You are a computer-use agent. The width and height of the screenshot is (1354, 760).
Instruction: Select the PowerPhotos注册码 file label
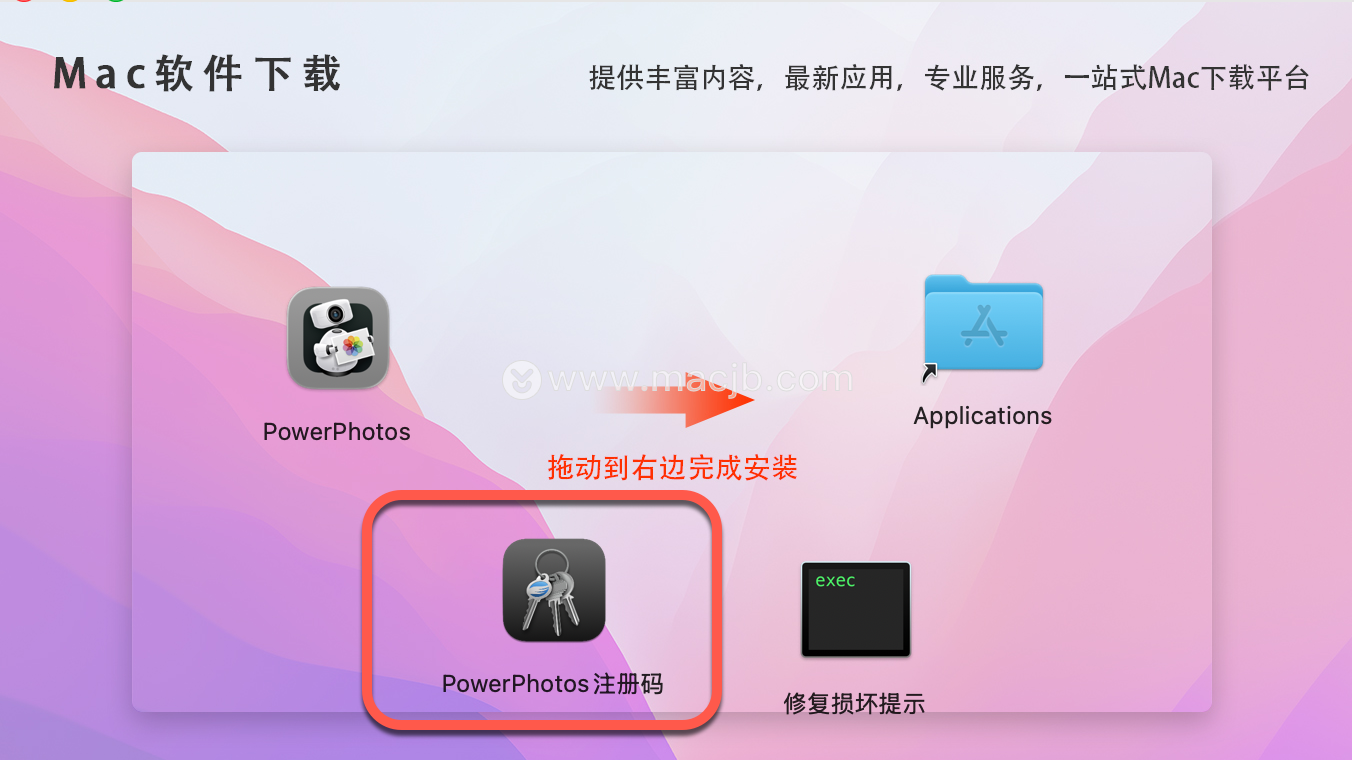[553, 684]
